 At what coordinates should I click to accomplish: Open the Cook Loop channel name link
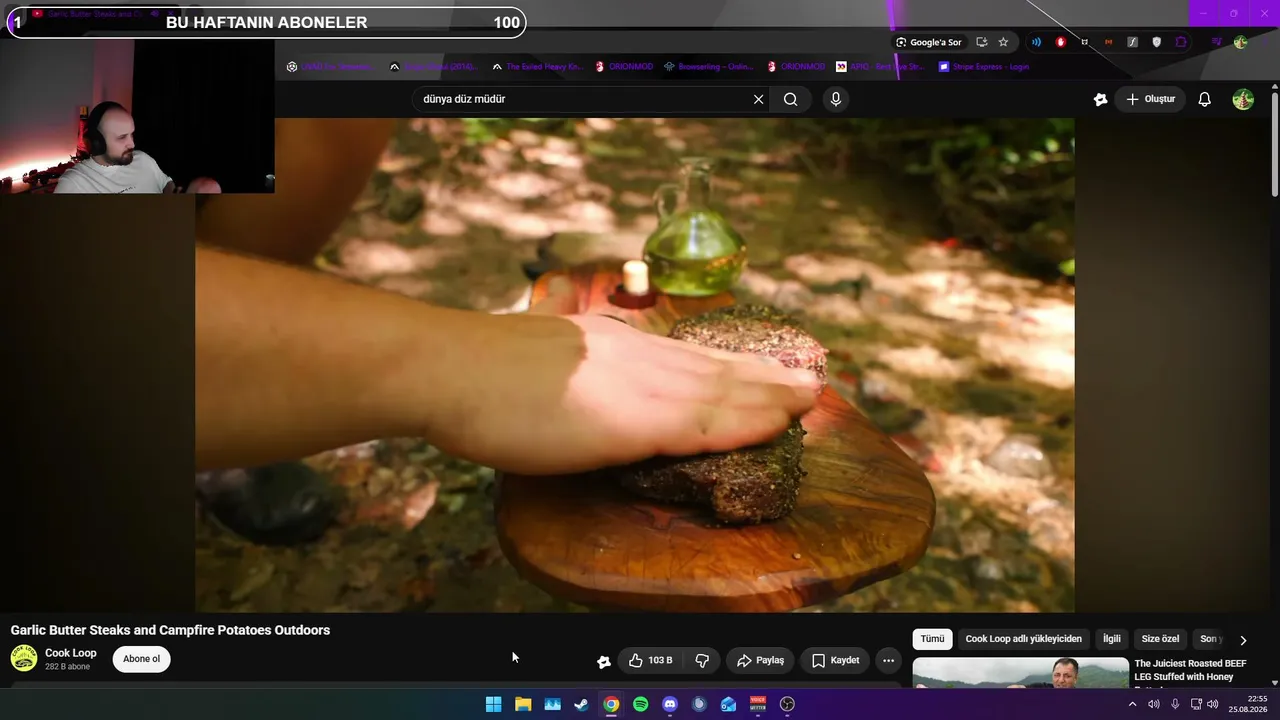71,653
